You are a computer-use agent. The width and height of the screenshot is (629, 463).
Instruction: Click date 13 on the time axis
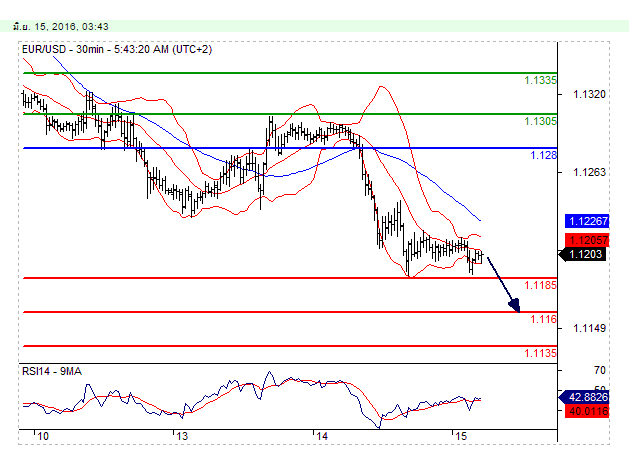point(180,438)
